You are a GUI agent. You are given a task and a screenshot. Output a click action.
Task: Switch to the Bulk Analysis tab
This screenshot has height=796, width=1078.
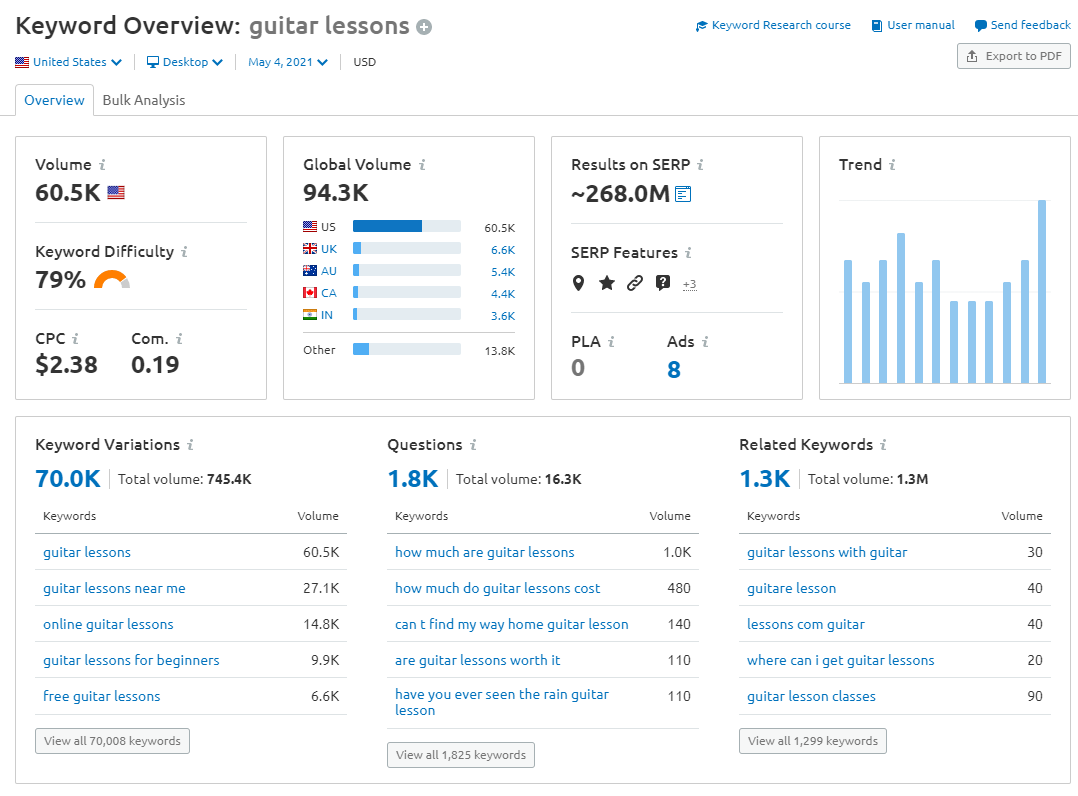click(x=143, y=100)
